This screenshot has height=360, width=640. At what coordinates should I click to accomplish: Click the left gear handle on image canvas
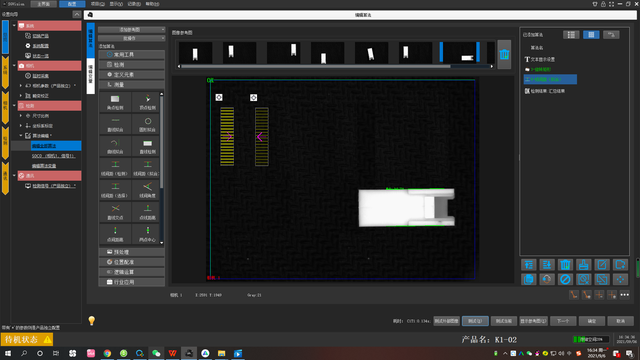(219, 97)
